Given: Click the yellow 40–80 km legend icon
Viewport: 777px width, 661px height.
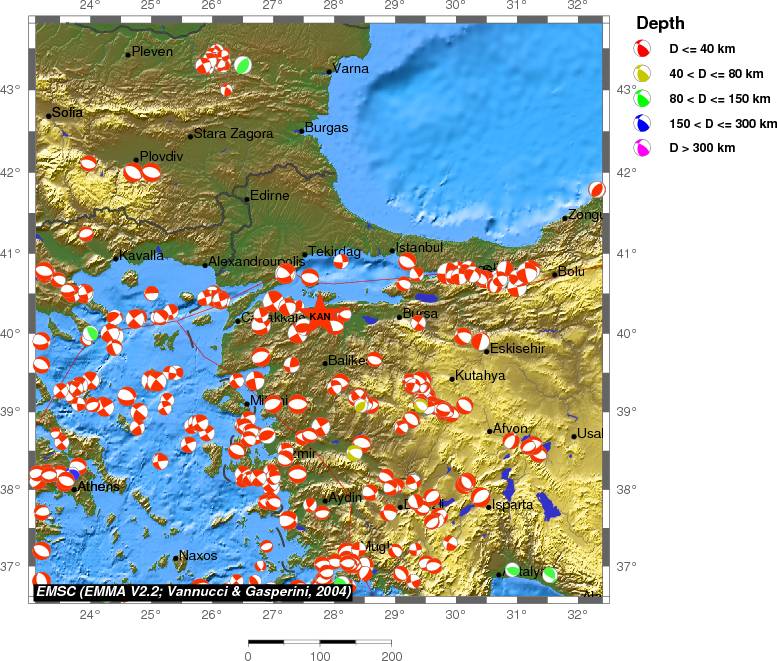Looking at the screenshot, I should click(645, 73).
